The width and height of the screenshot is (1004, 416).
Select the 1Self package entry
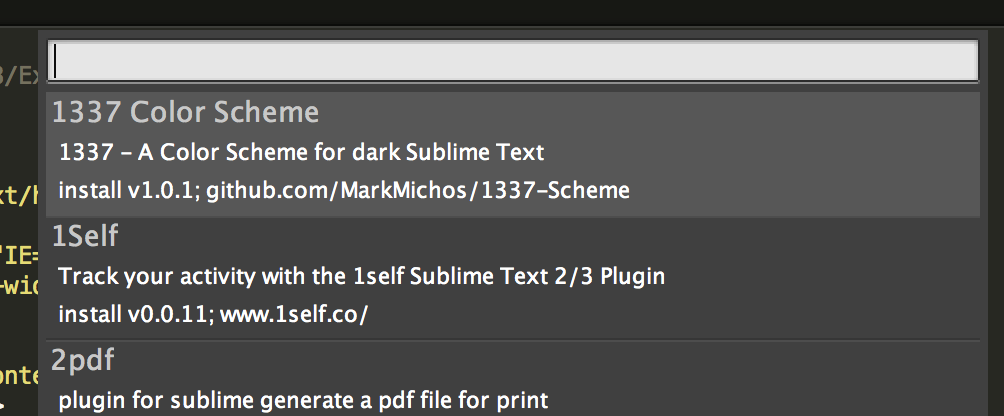[x=512, y=278]
